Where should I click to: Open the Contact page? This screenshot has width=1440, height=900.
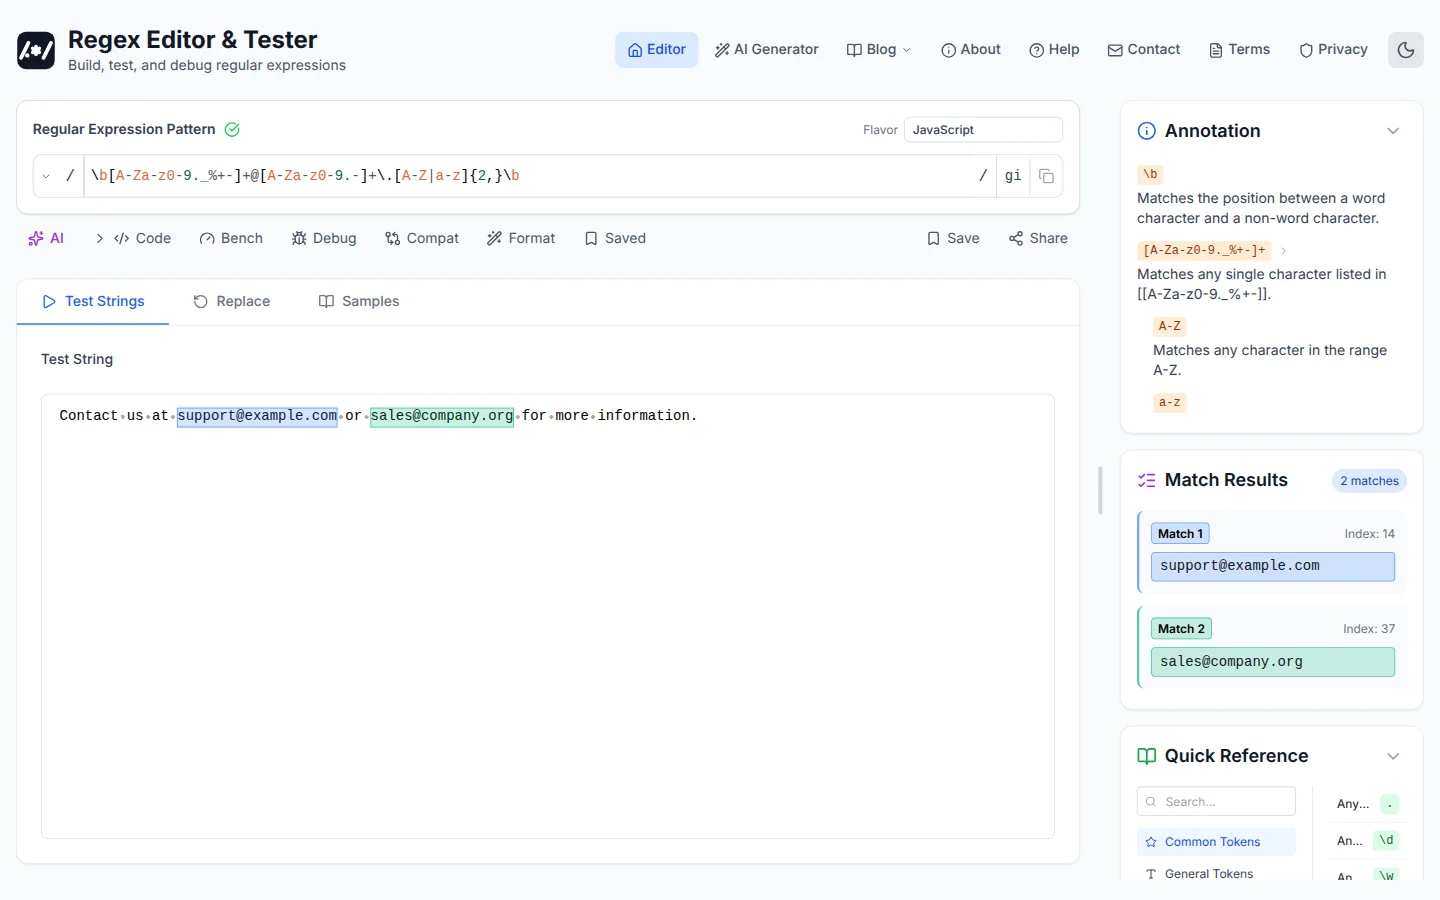click(x=1144, y=50)
